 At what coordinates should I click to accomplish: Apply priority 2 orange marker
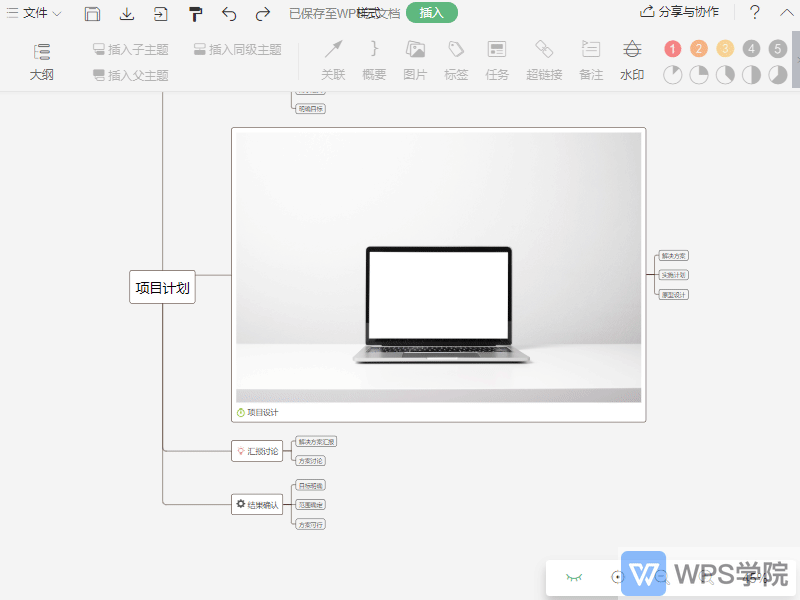tap(699, 49)
